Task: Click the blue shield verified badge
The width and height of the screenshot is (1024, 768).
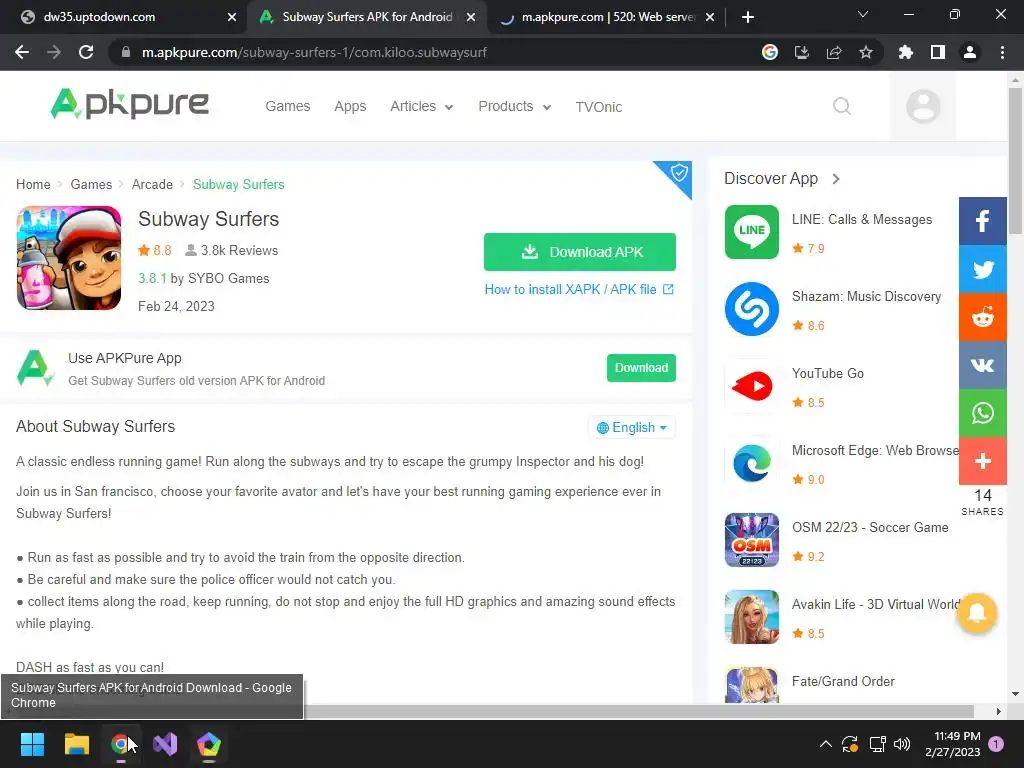Action: tap(679, 173)
